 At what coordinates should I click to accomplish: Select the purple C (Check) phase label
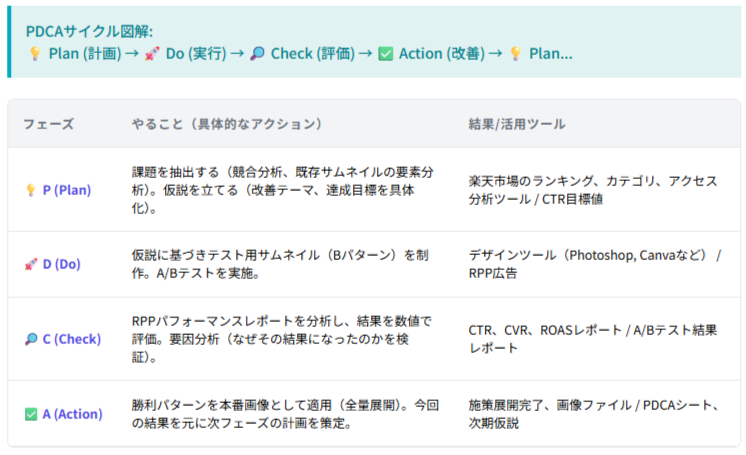71,339
